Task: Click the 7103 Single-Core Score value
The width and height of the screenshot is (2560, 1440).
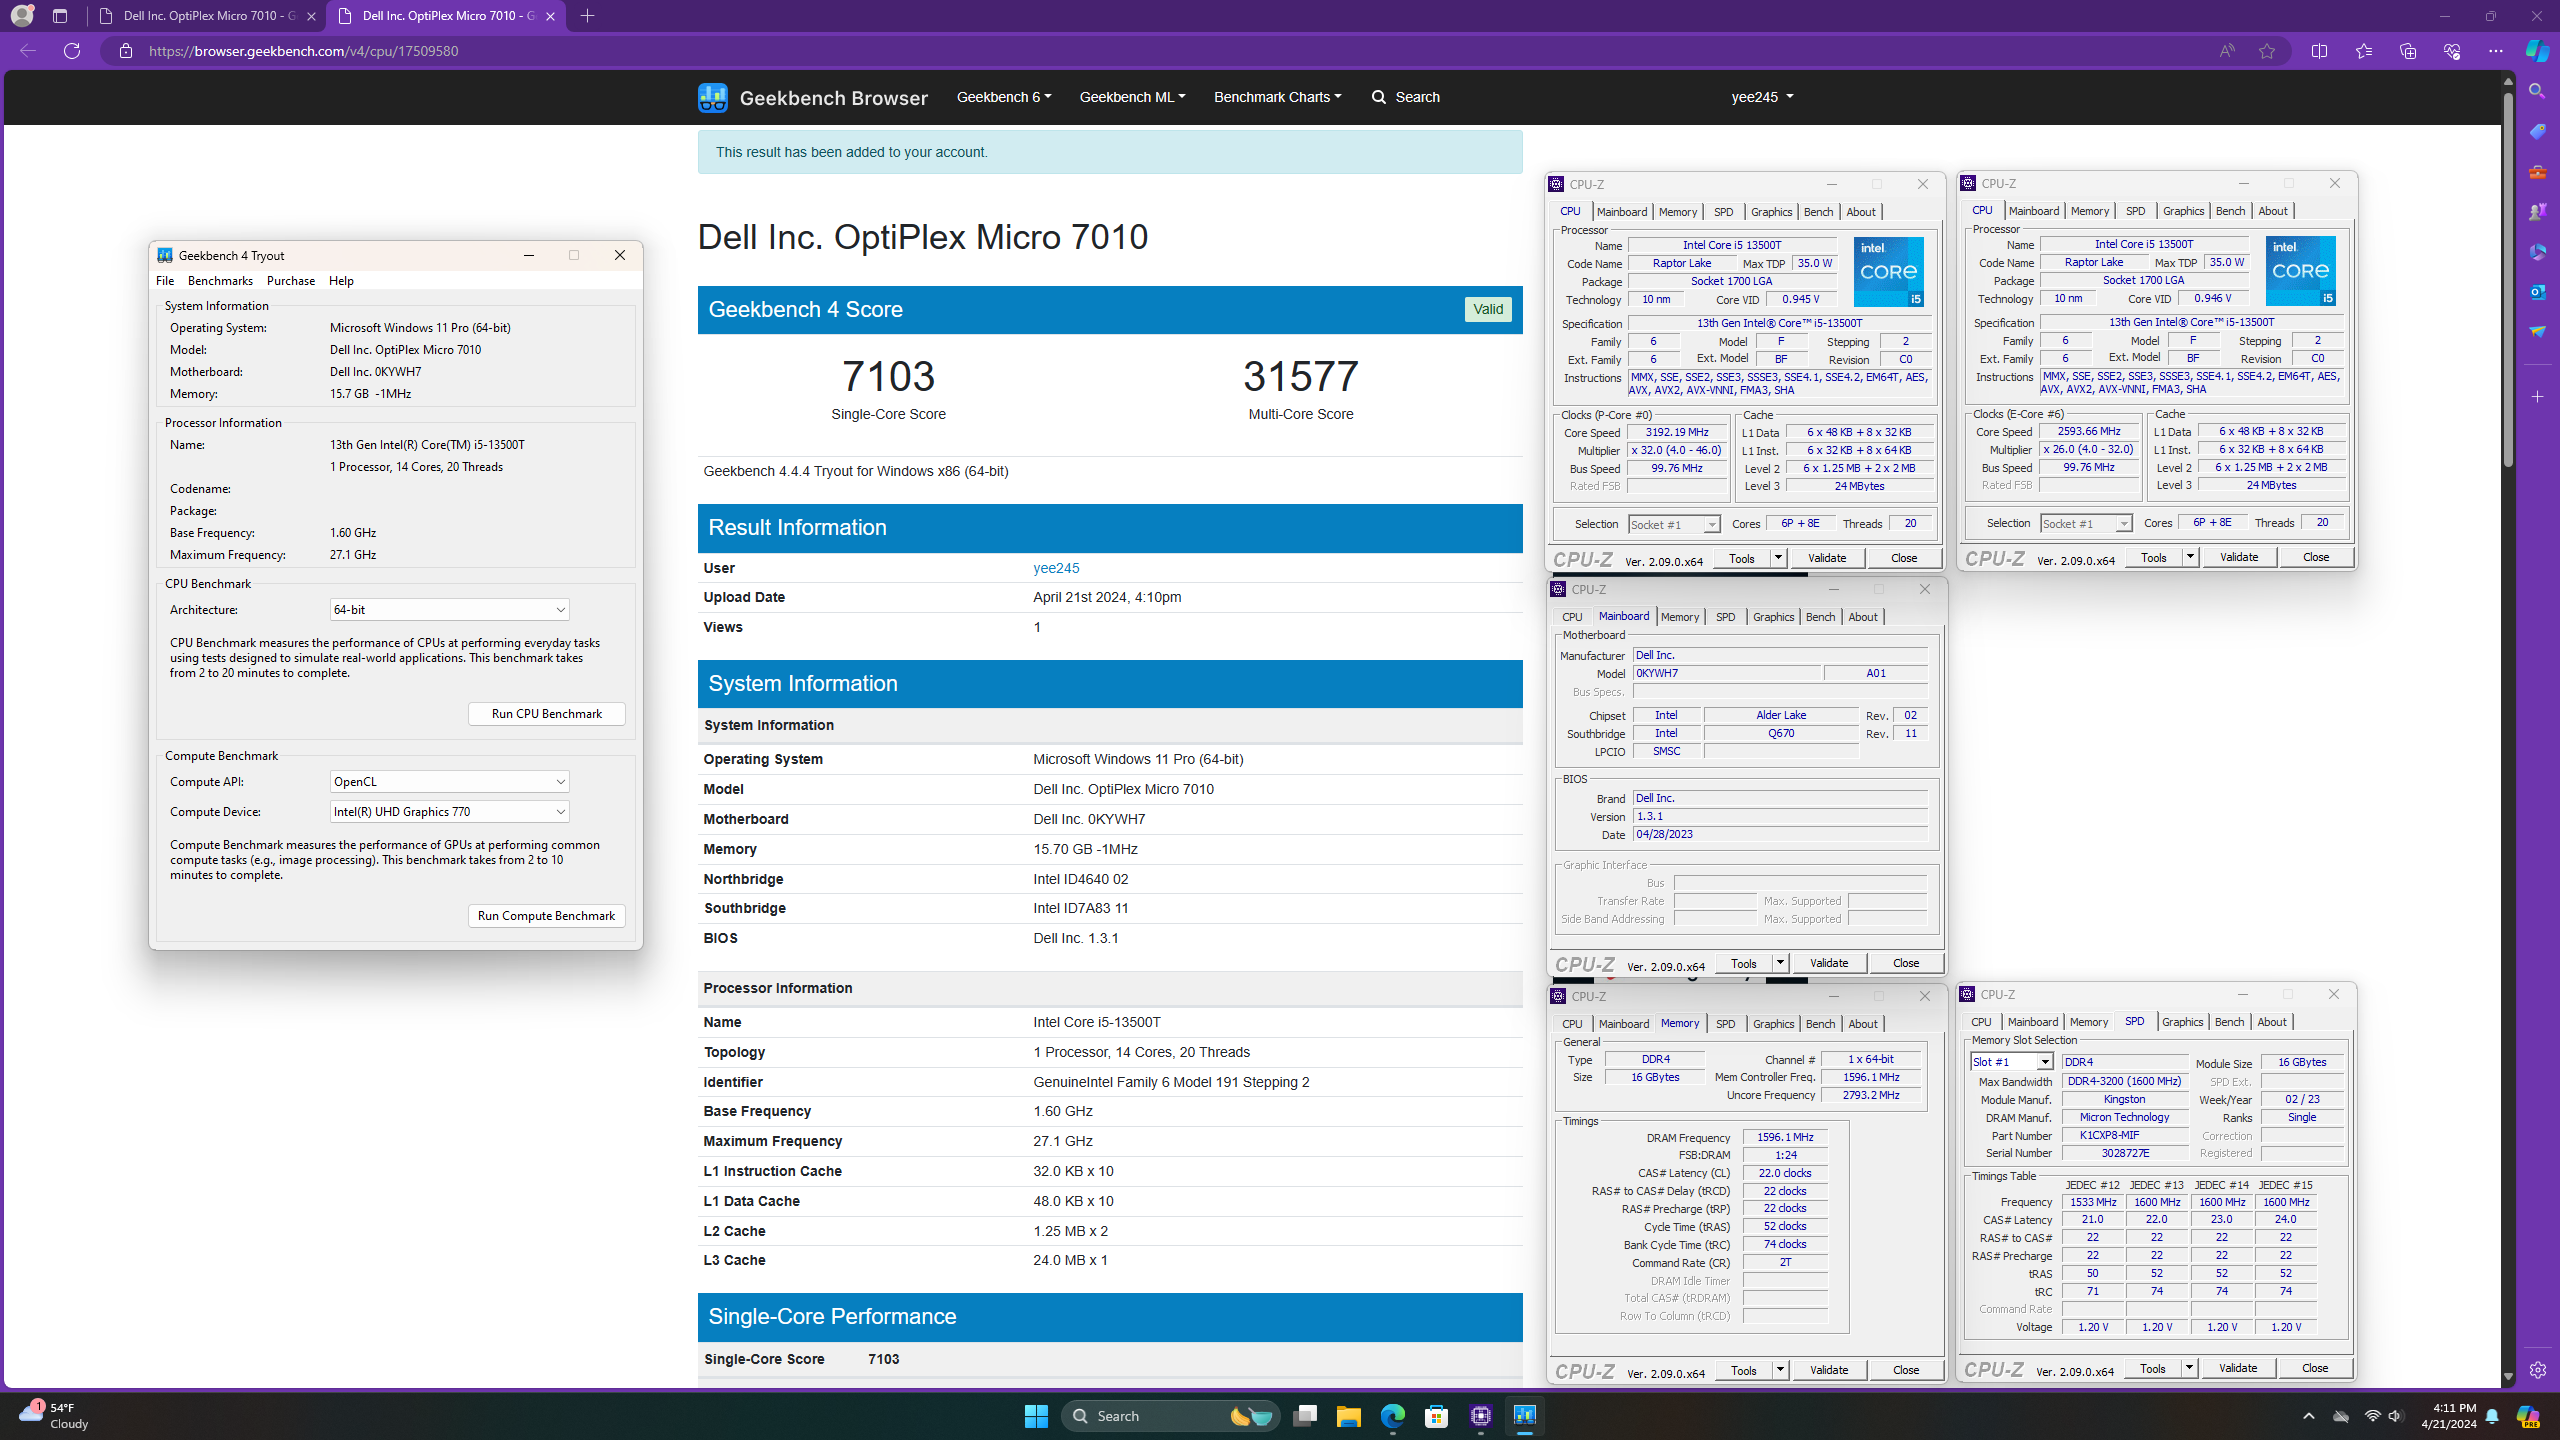Action: pos(888,377)
